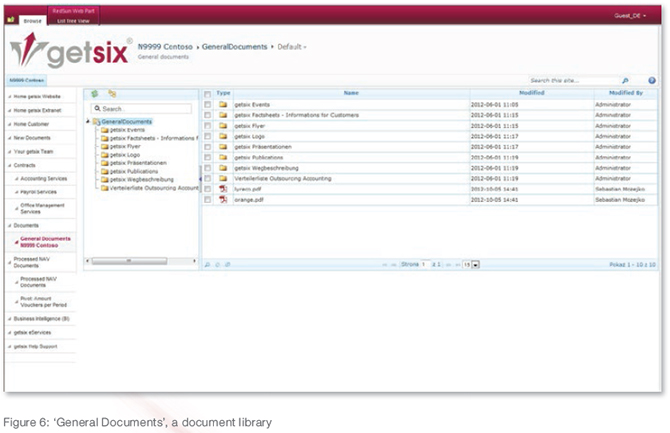Open the New Documents navigation link
The image size is (670, 433).
point(32,138)
